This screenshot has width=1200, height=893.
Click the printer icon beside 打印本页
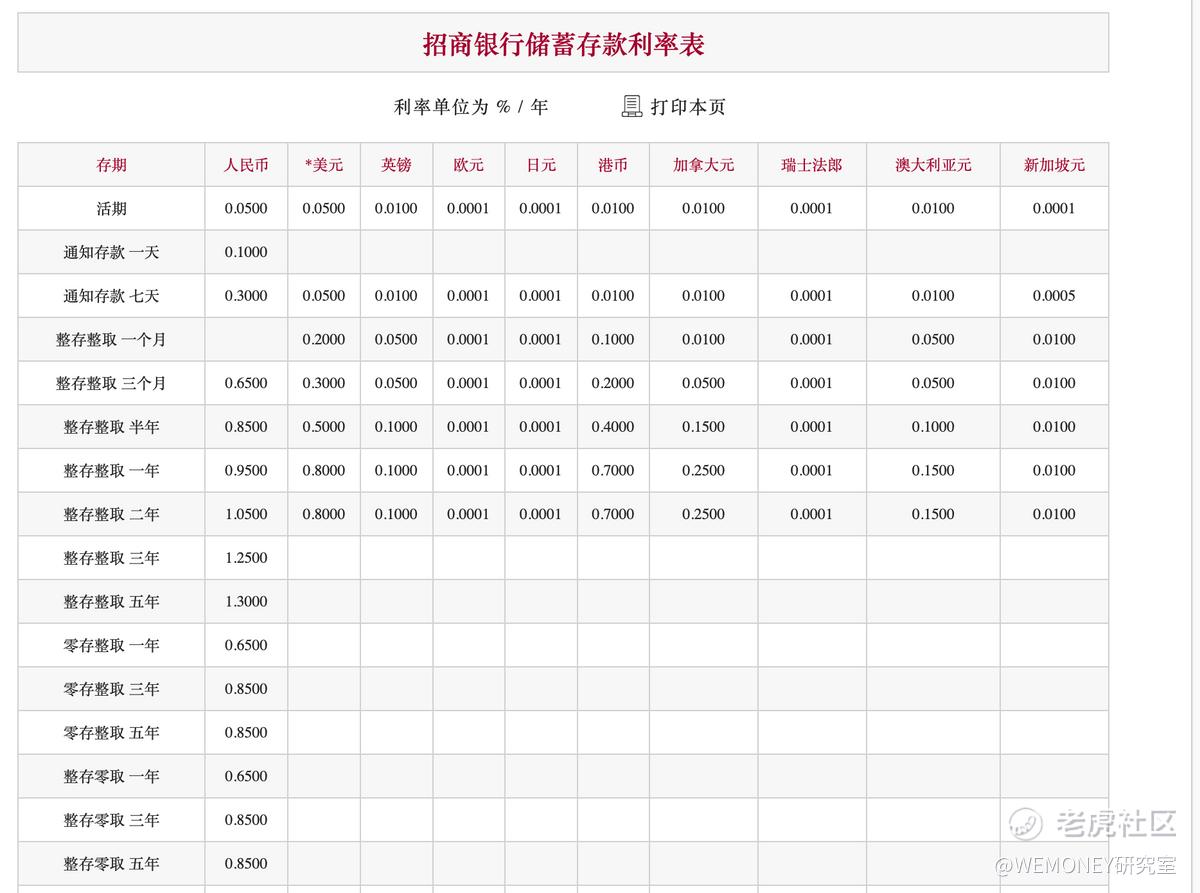click(x=632, y=106)
